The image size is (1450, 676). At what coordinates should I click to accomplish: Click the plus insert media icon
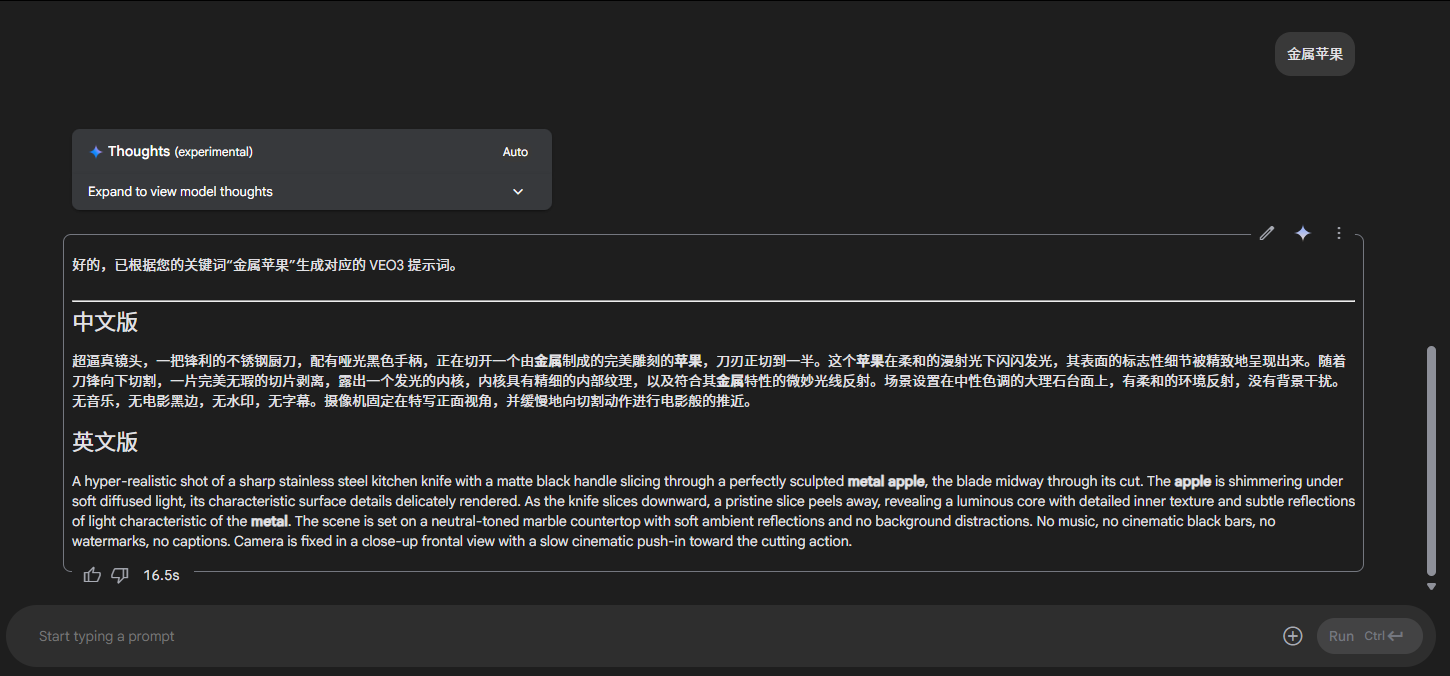pos(1293,636)
